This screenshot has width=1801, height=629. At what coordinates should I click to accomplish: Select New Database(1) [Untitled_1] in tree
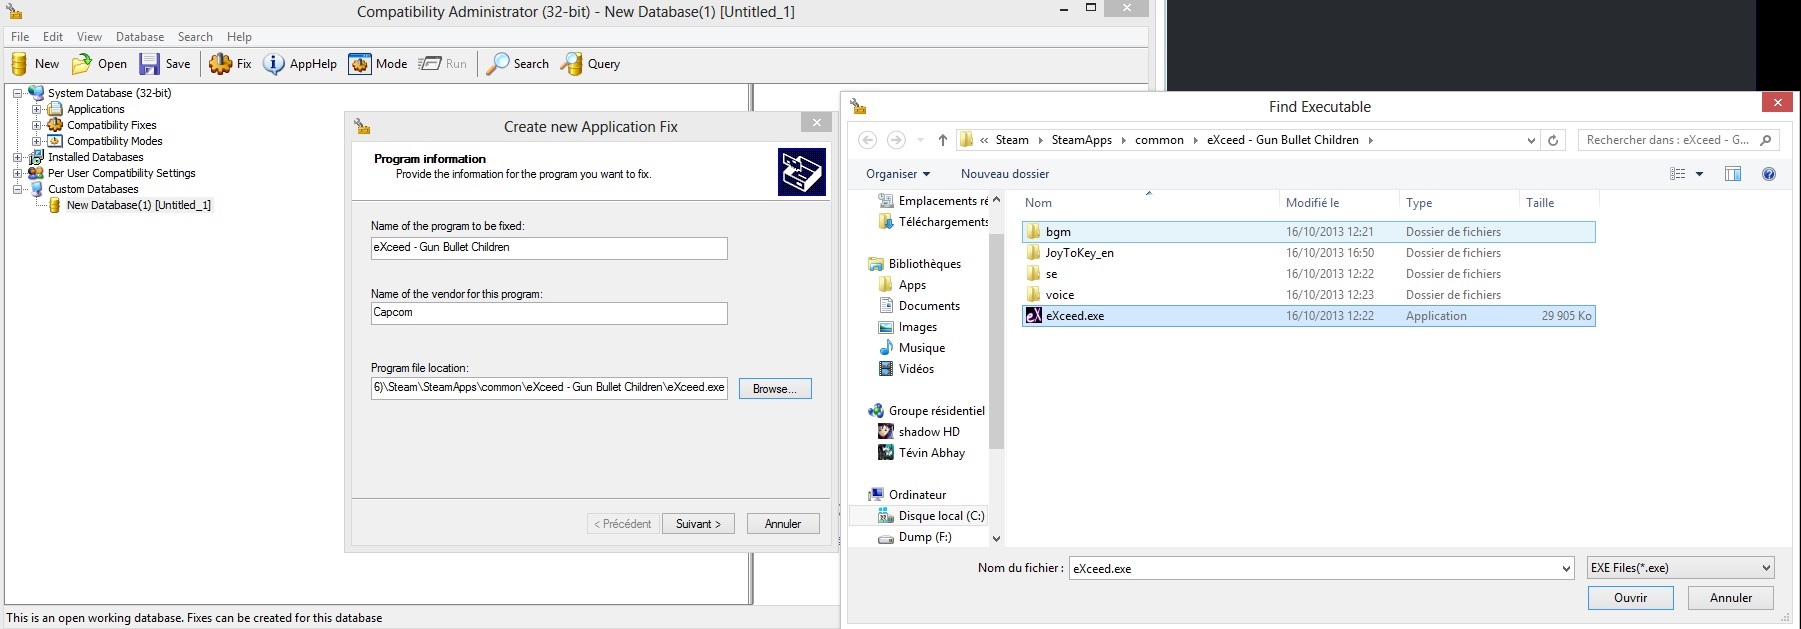pos(138,205)
